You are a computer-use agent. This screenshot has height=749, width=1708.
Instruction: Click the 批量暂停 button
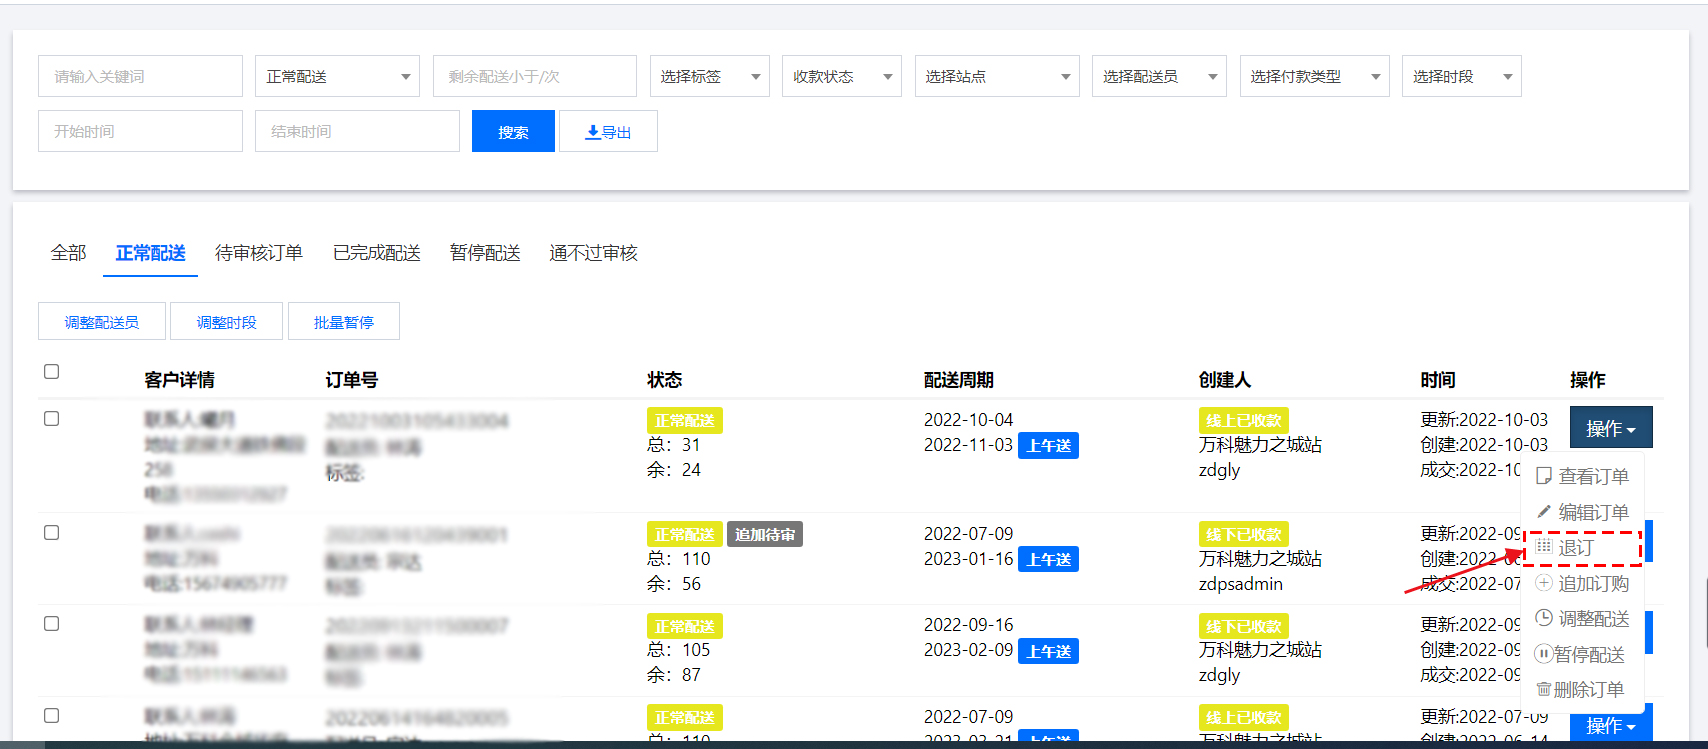[x=343, y=322]
